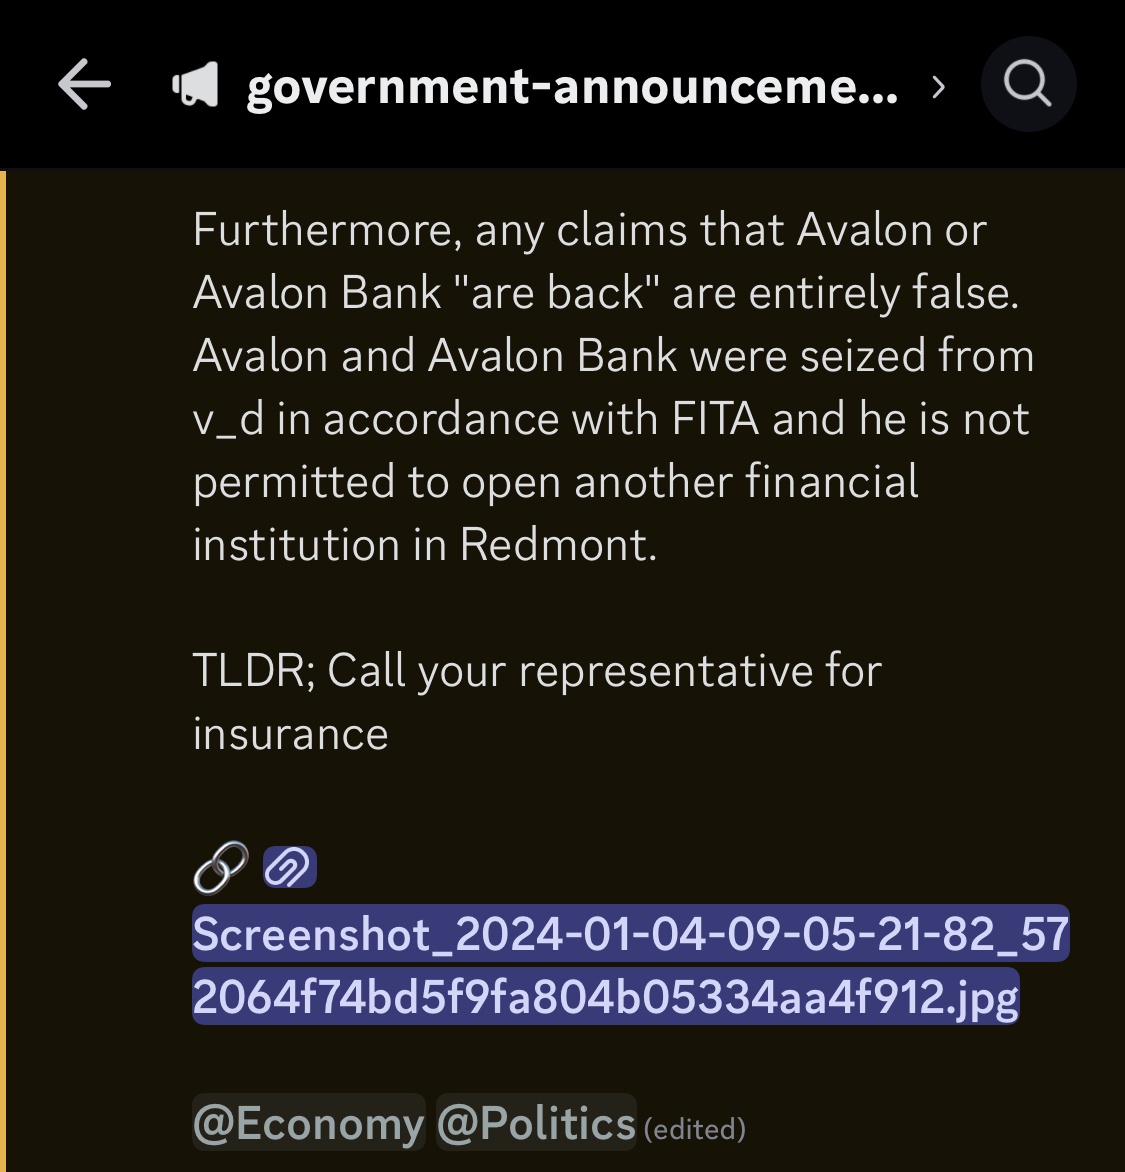Click the yellow mention highlight bar
The height and width of the screenshot is (1172, 1125).
[3, 671]
